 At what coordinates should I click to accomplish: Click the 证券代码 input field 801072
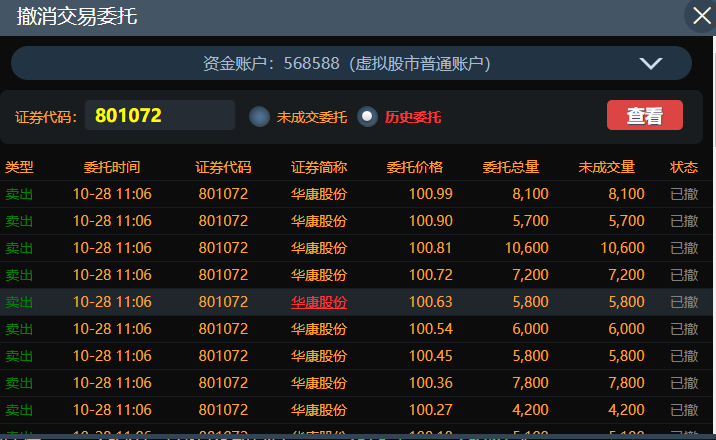coord(160,116)
